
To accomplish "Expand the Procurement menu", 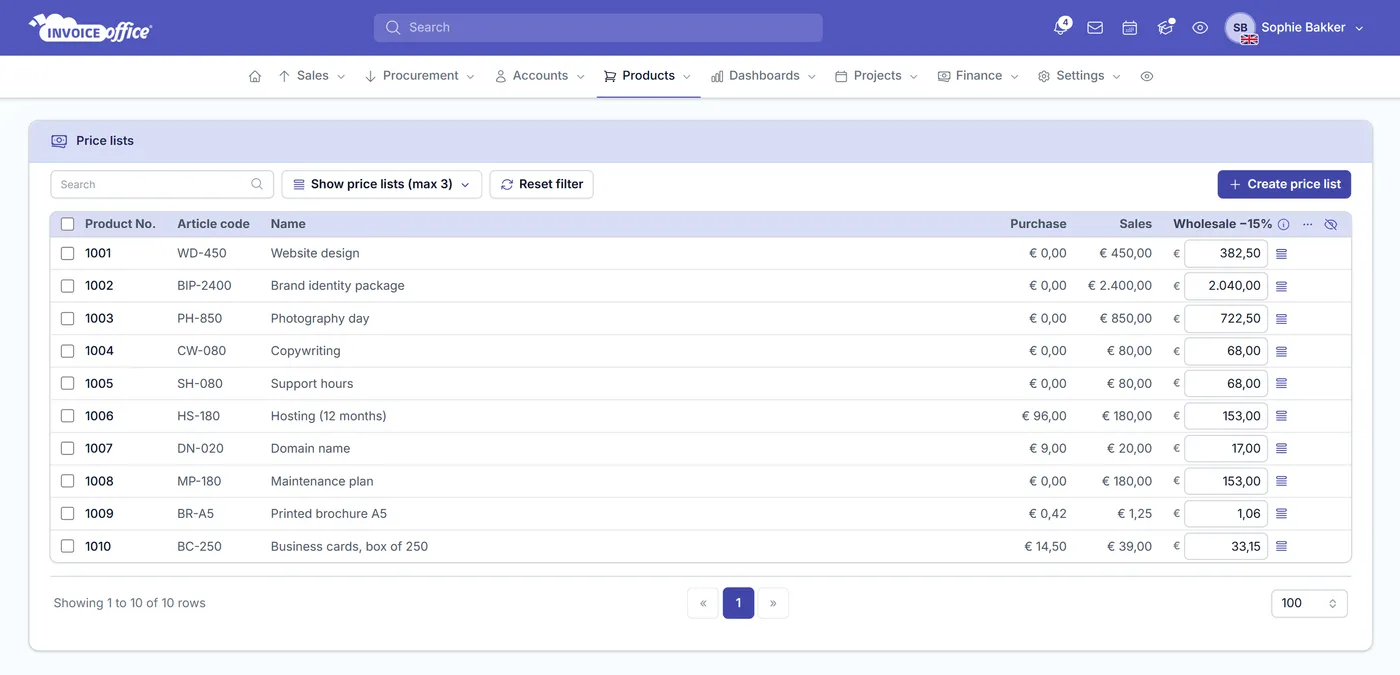I will 420,76.
